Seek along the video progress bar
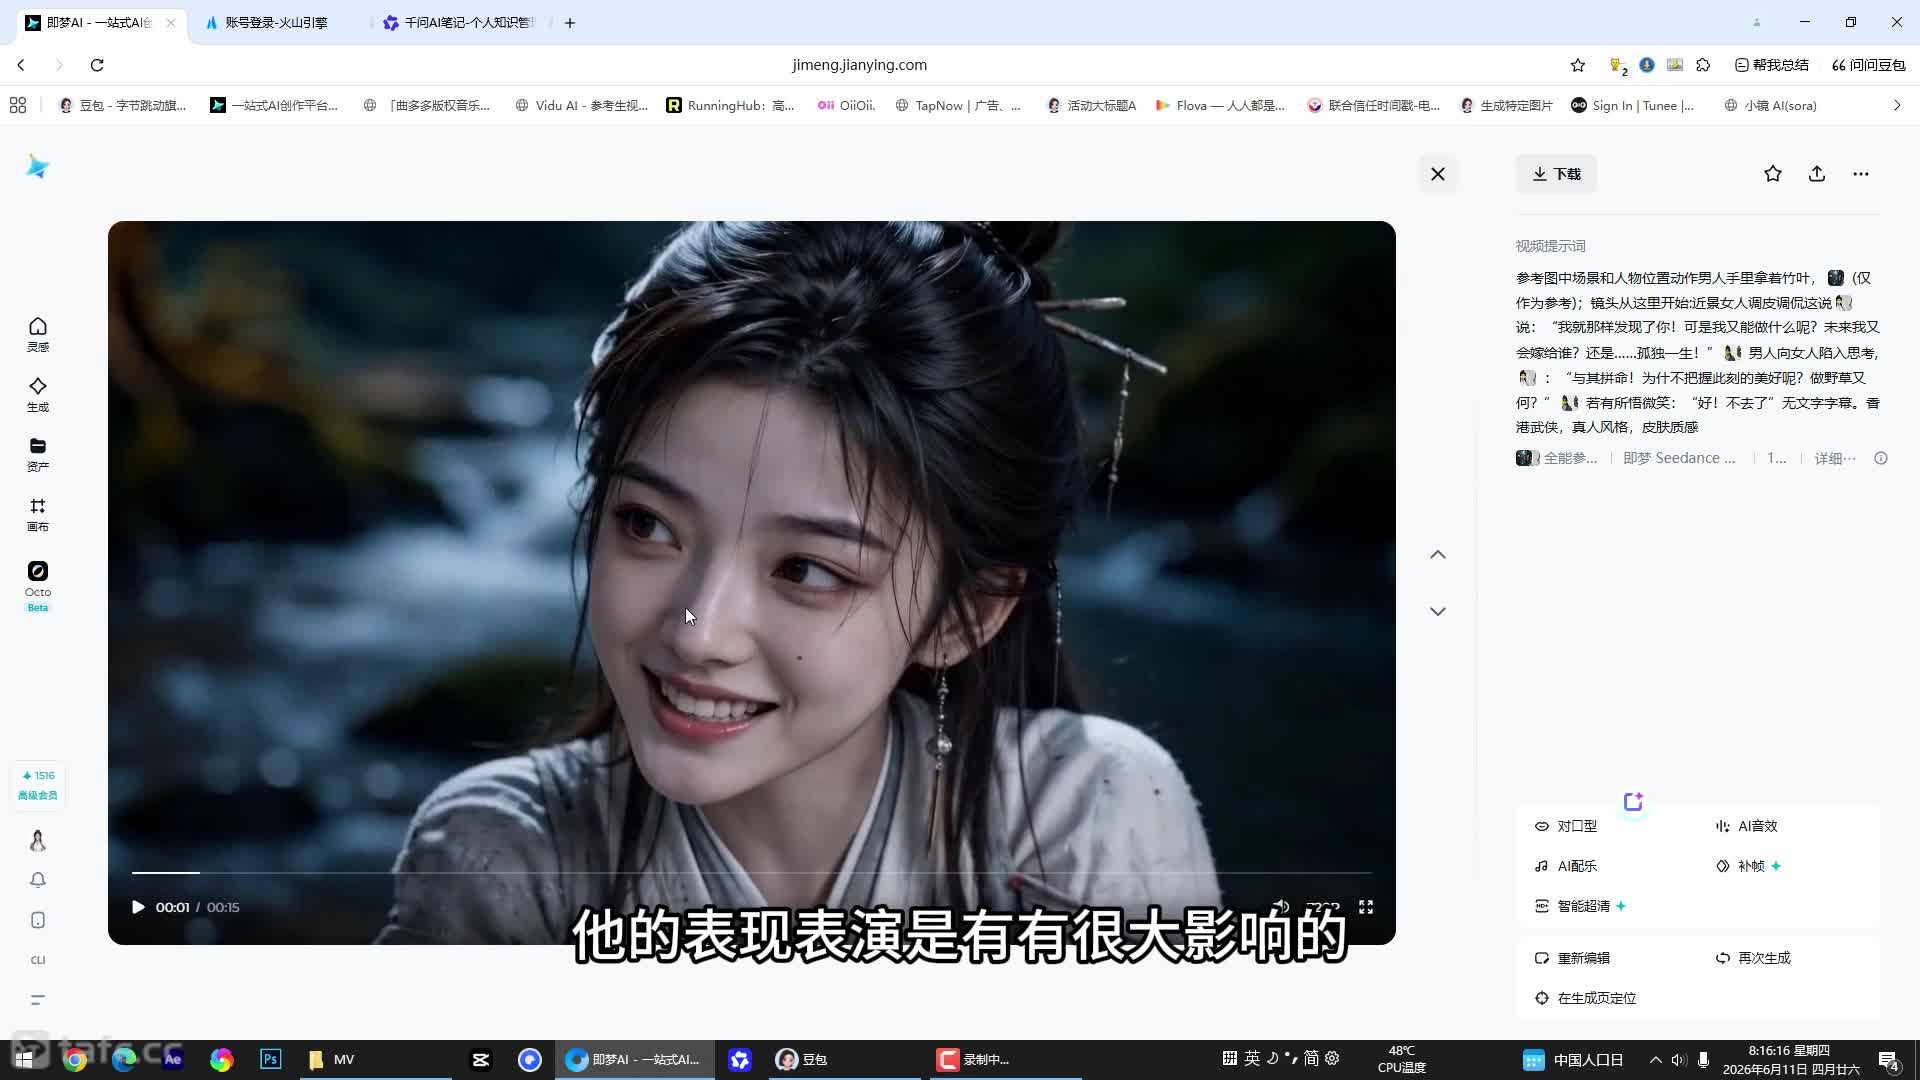 pos(752,873)
